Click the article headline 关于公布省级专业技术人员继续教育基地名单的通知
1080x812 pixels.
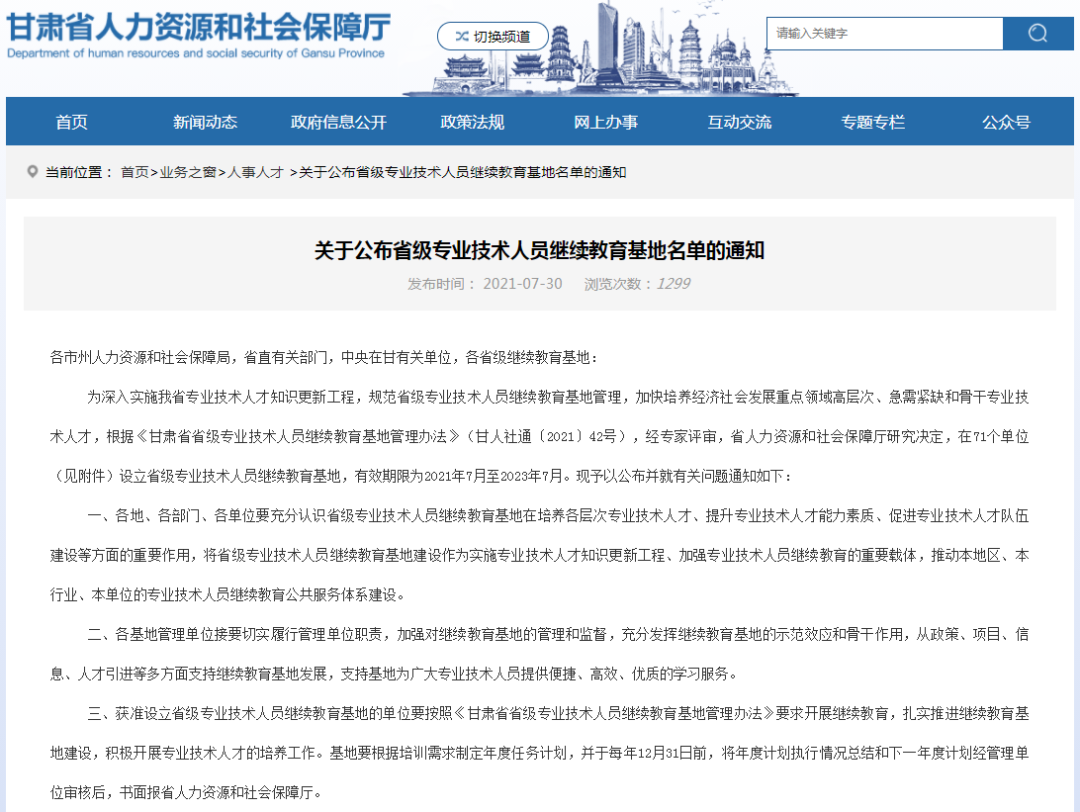[539, 250]
